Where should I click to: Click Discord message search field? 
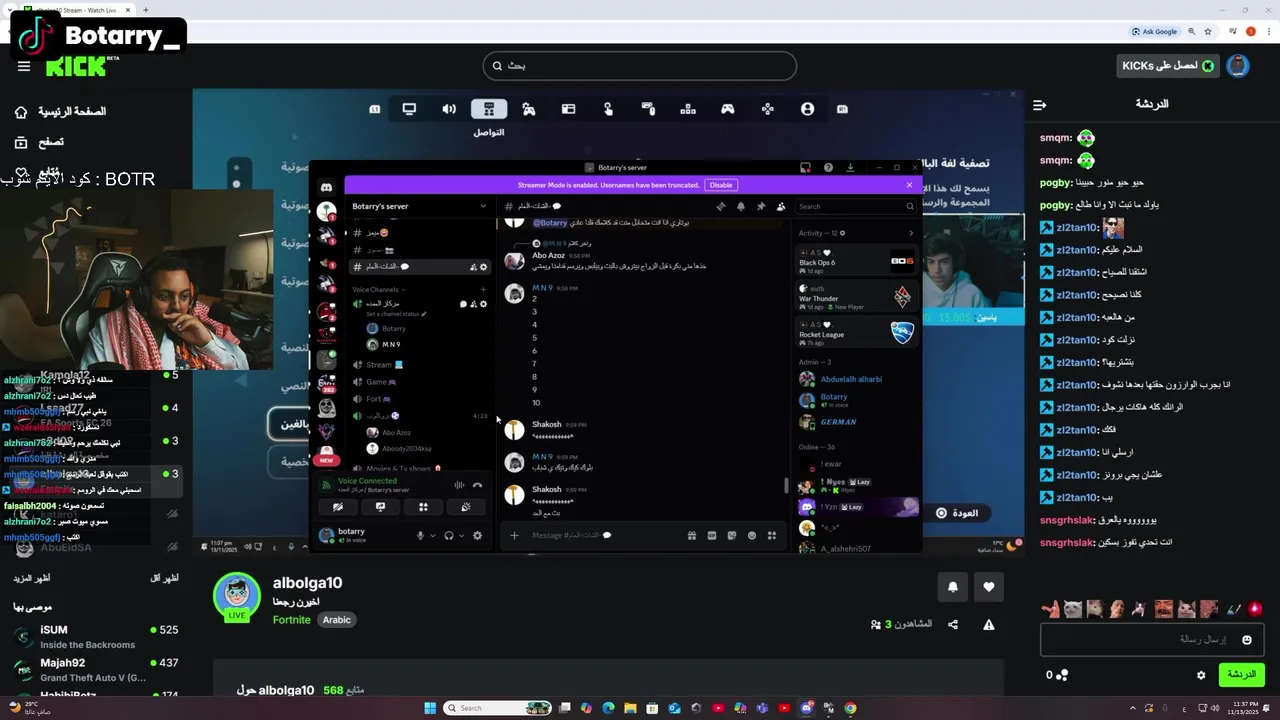(856, 206)
